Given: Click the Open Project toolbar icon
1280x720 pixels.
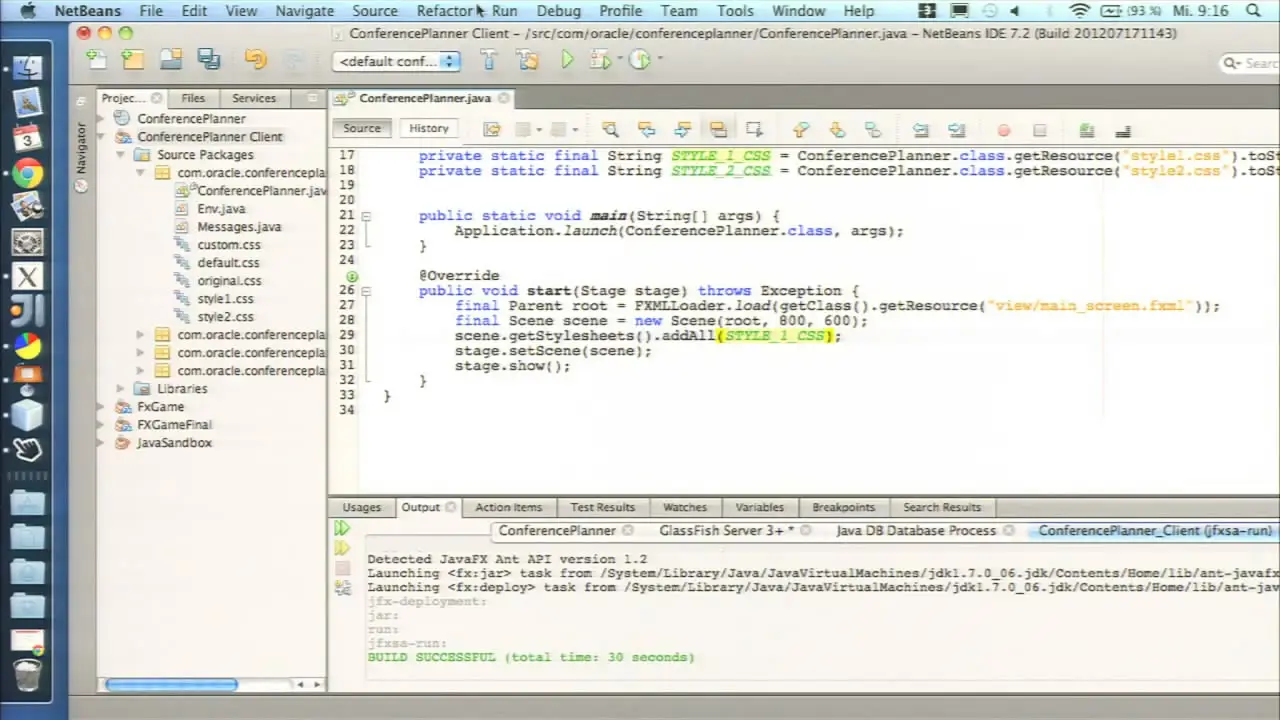Looking at the screenshot, I should (170, 60).
